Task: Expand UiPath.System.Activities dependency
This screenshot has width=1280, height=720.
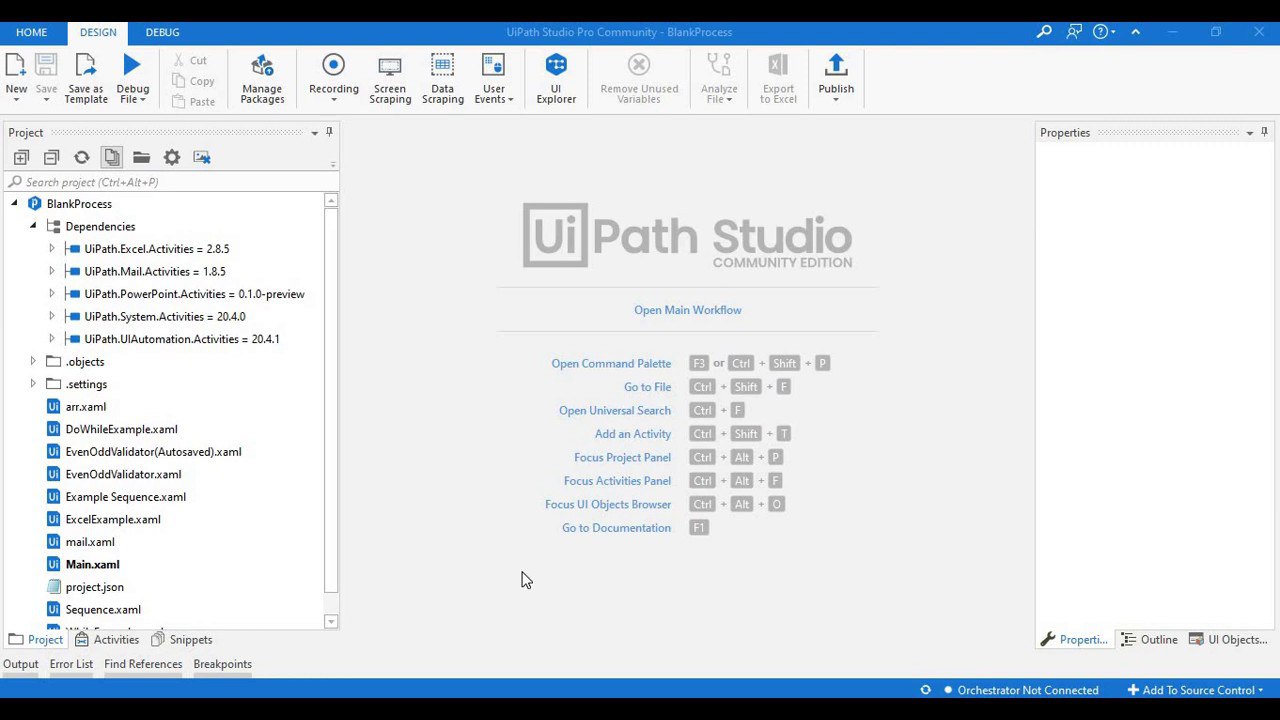Action: click(x=52, y=316)
